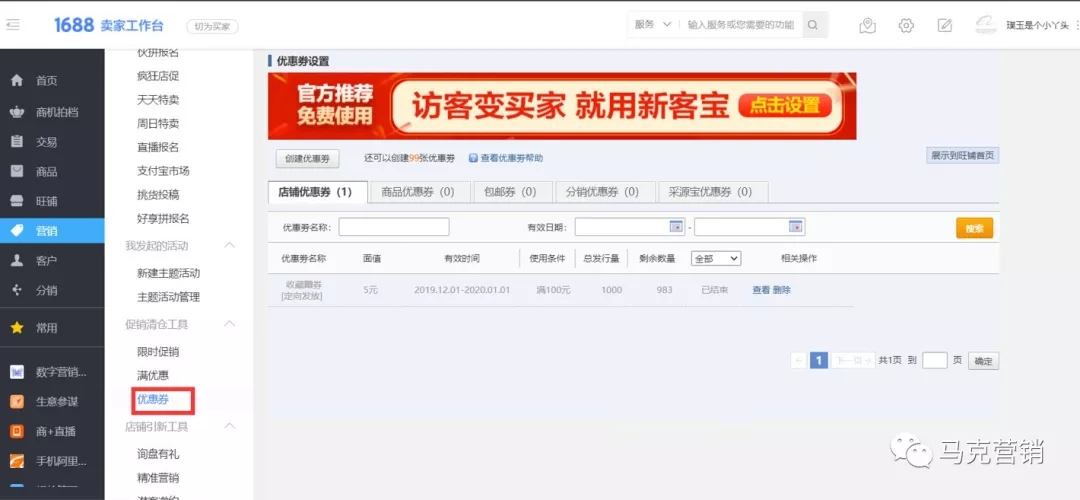Collapse the sidebar with hamburger icon
This screenshot has width=1080, height=500.
pos(13,25)
